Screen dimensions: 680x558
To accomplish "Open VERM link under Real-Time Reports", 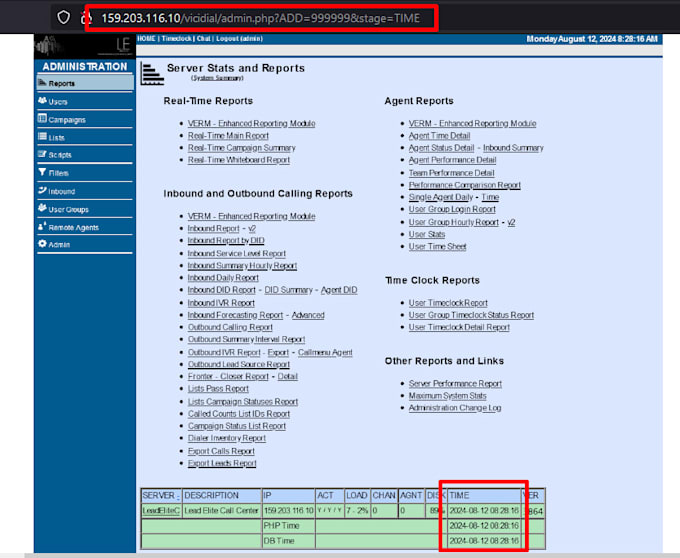I will (252, 124).
